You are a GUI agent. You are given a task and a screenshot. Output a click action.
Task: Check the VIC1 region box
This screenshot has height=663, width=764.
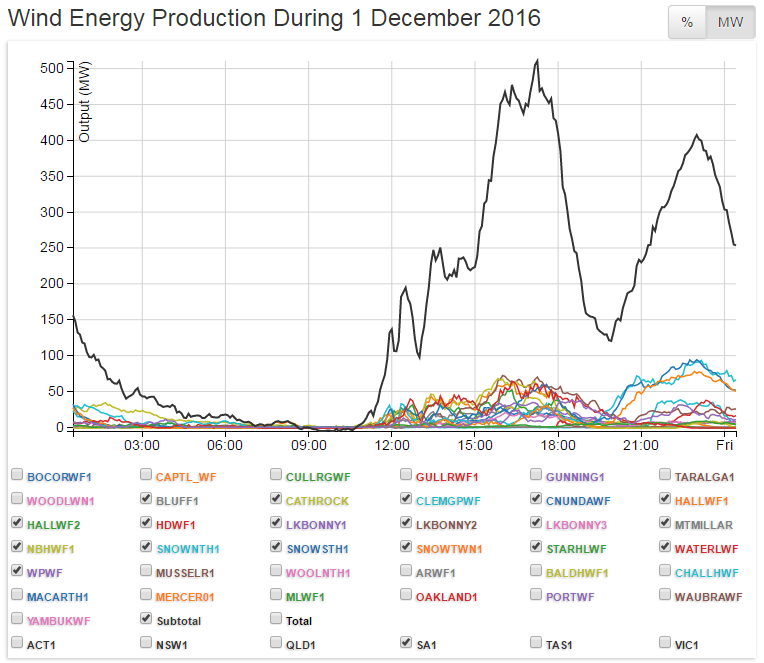(667, 643)
